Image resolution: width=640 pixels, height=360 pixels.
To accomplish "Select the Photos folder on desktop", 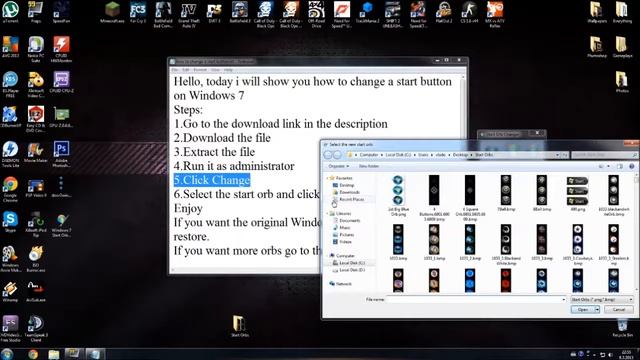I will point(622,82).
